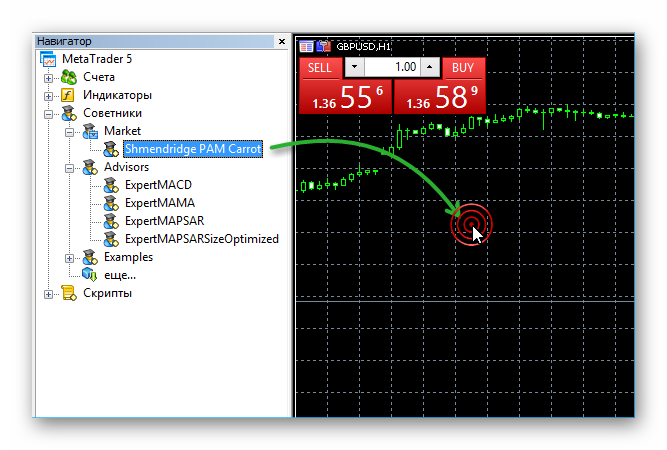Screen dimensions: 667x450
Task: Click the еще... entry
Action: click(x=120, y=276)
